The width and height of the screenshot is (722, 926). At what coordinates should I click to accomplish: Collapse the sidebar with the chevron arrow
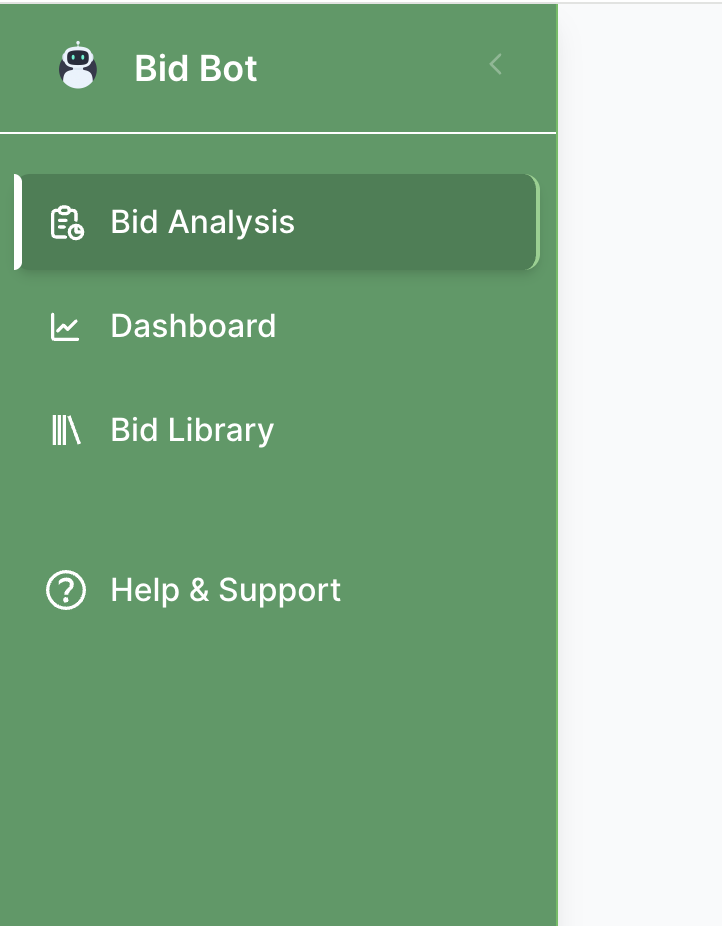pos(495,65)
